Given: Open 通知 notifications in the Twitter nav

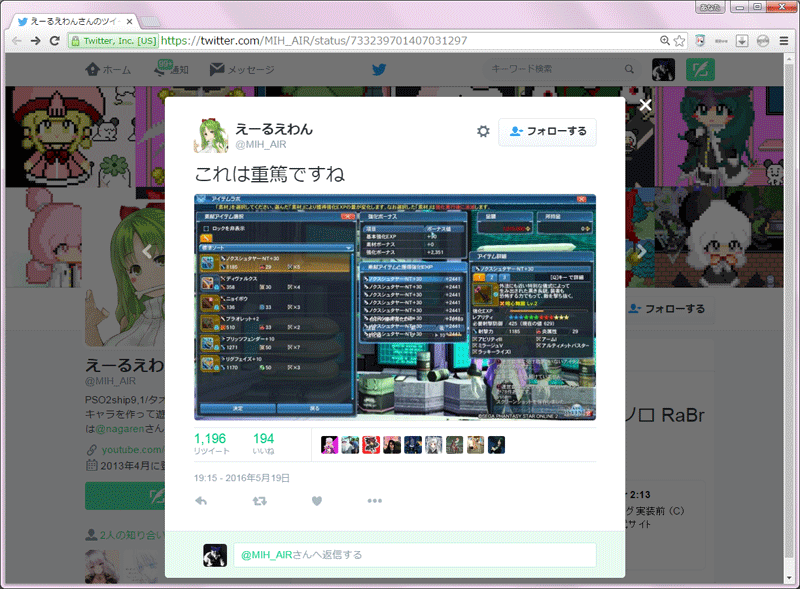Looking at the screenshot, I should [171, 69].
